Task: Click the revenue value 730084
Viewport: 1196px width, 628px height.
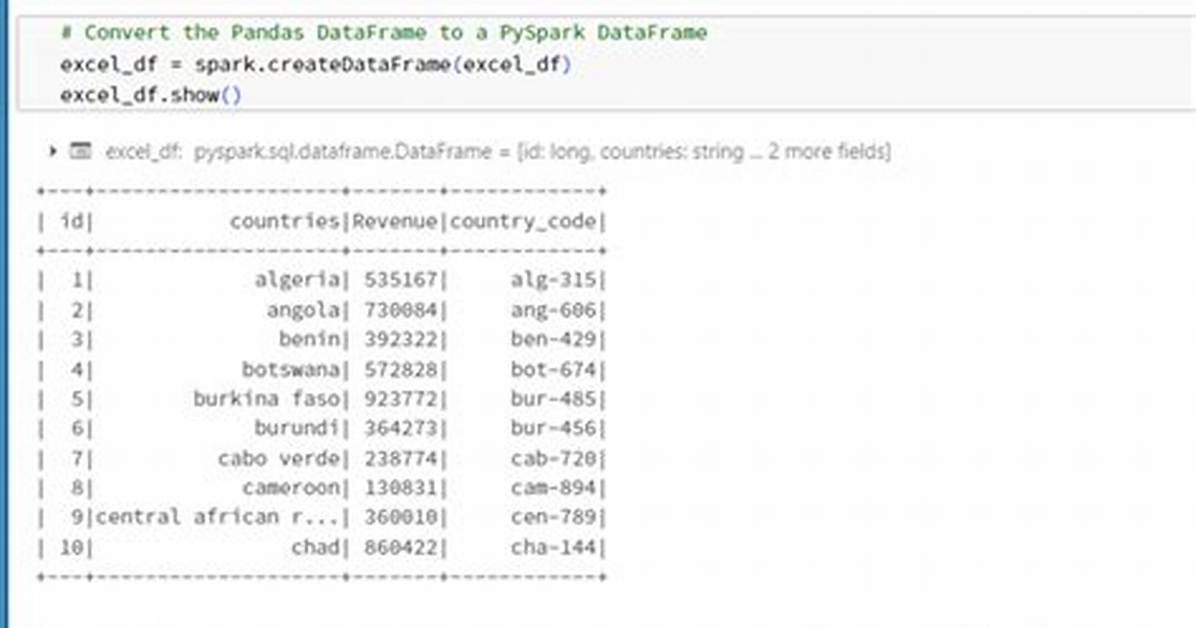Action: coord(401,310)
